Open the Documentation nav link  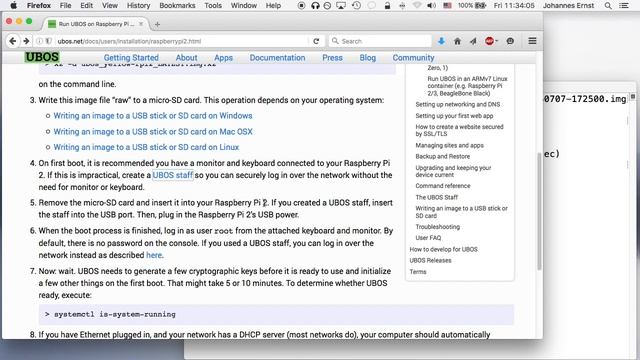(278, 58)
